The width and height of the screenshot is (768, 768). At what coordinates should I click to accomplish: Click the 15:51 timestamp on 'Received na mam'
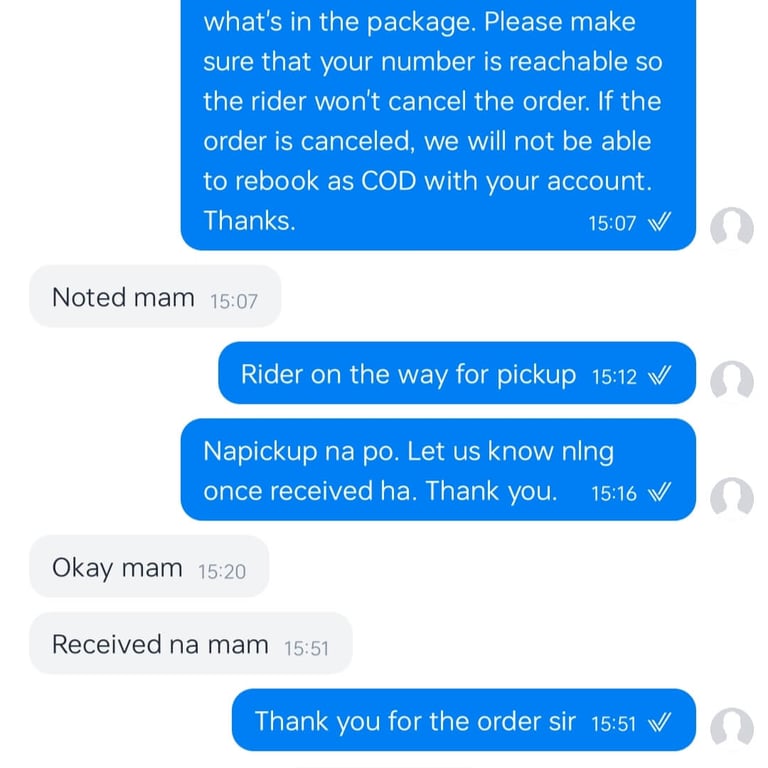[307, 648]
